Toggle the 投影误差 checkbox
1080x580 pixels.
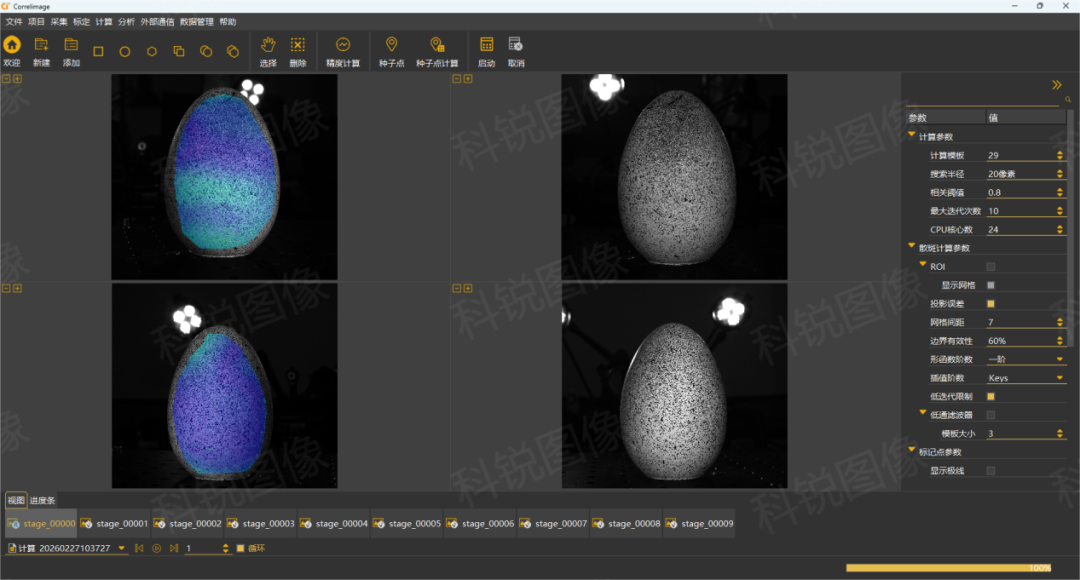(991, 304)
